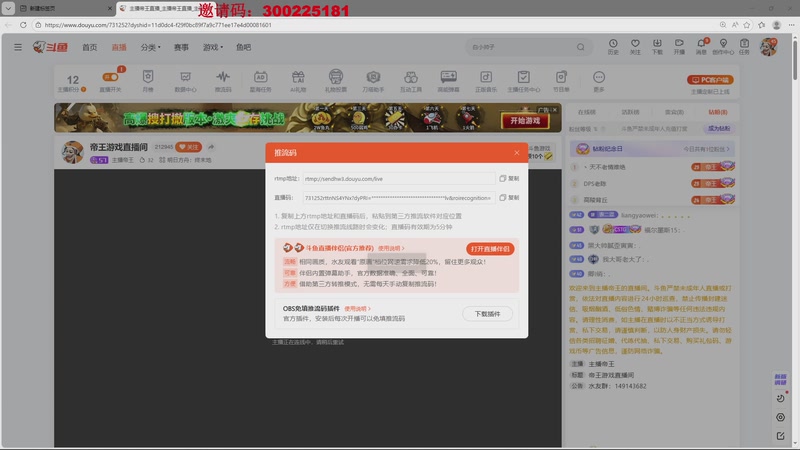Open the hamburger side menu

(x=18, y=47)
